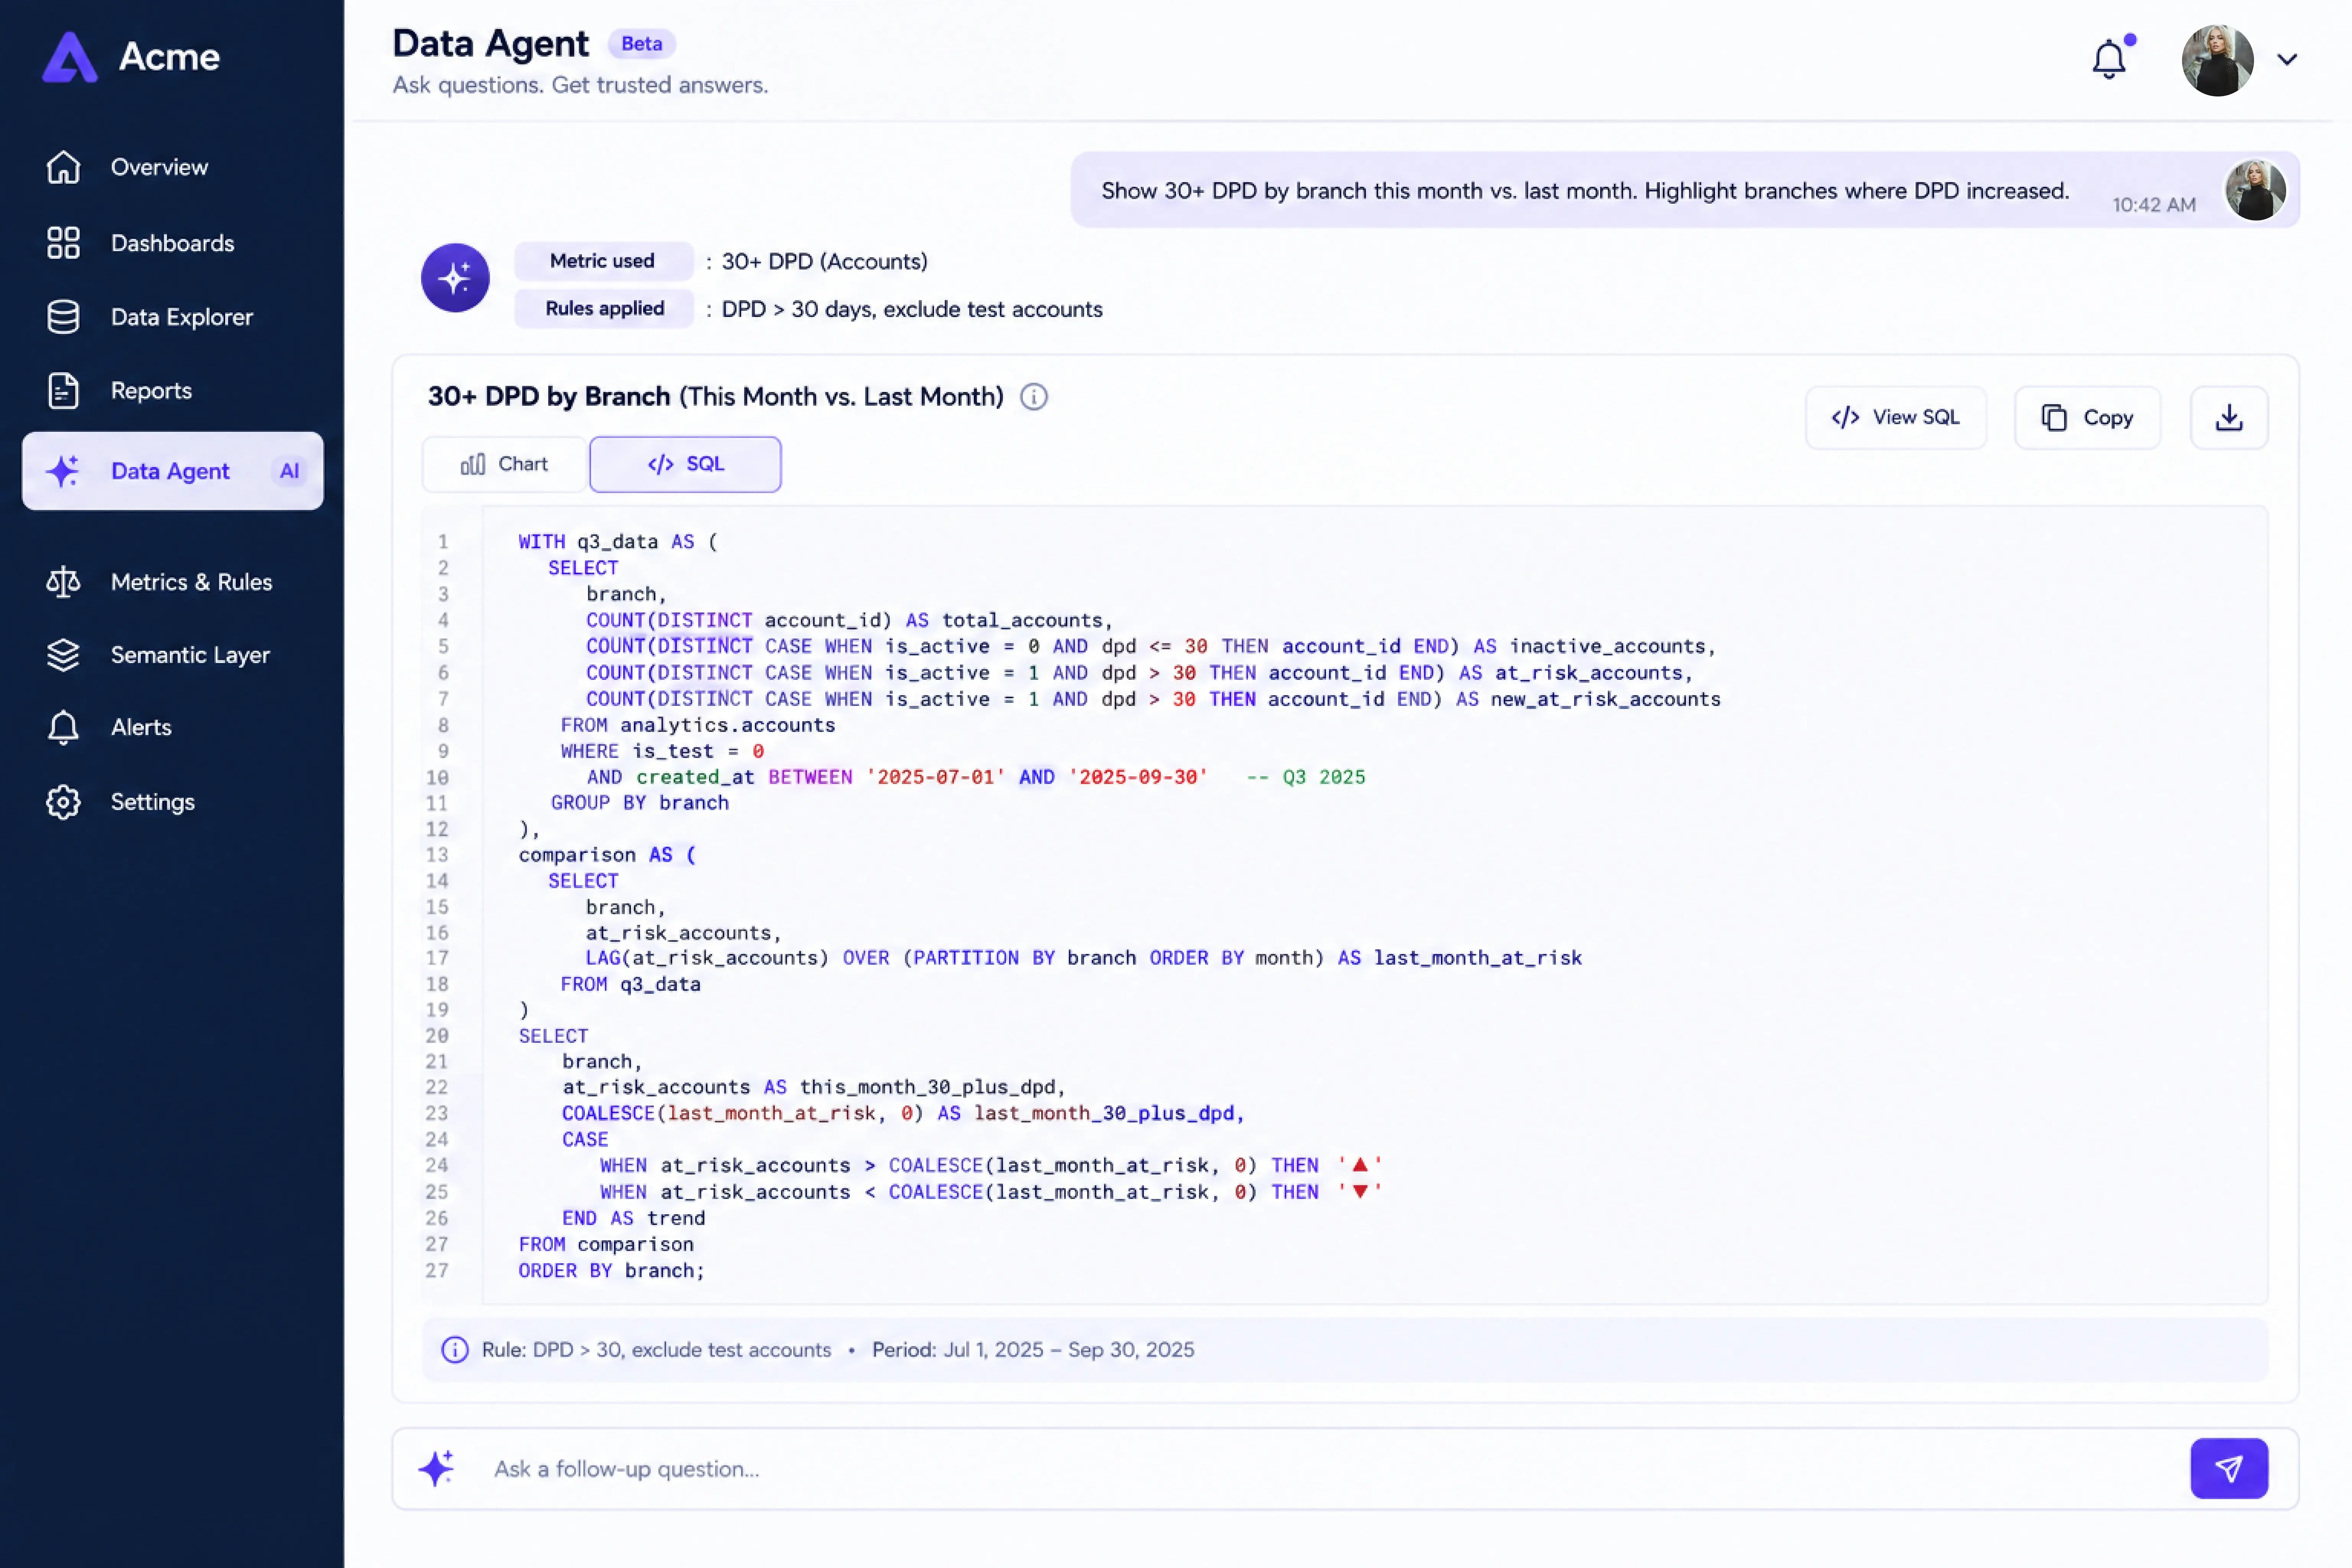Click the '30+ DPD (Accounts)' metric value
The height and width of the screenshot is (1568, 2352).
(x=825, y=262)
